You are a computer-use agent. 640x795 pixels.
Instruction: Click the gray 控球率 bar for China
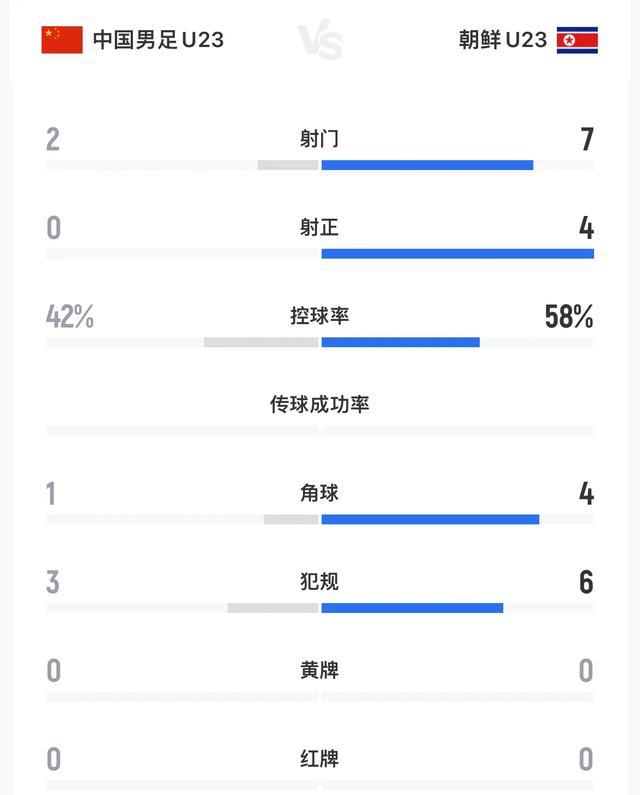click(x=261, y=342)
